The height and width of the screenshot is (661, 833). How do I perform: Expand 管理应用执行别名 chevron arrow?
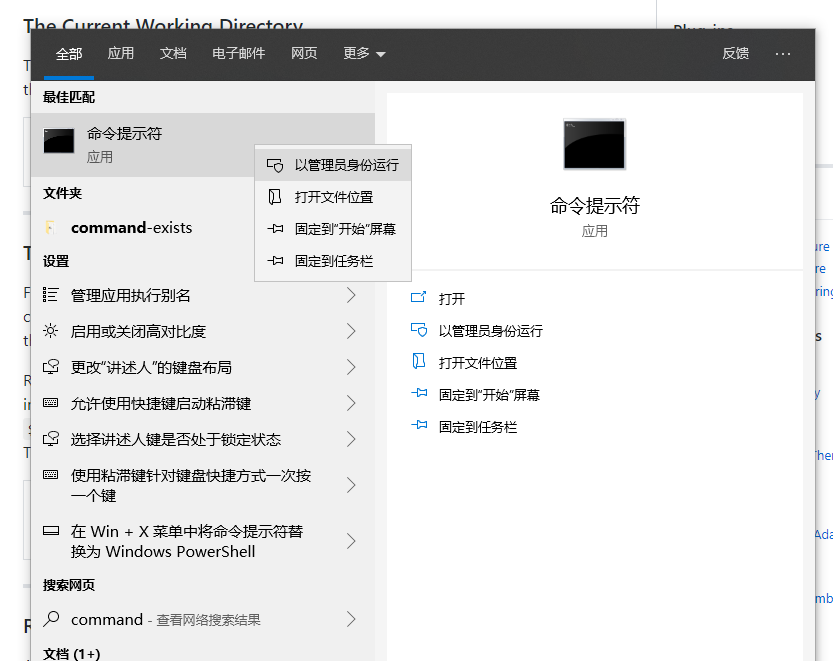351,295
